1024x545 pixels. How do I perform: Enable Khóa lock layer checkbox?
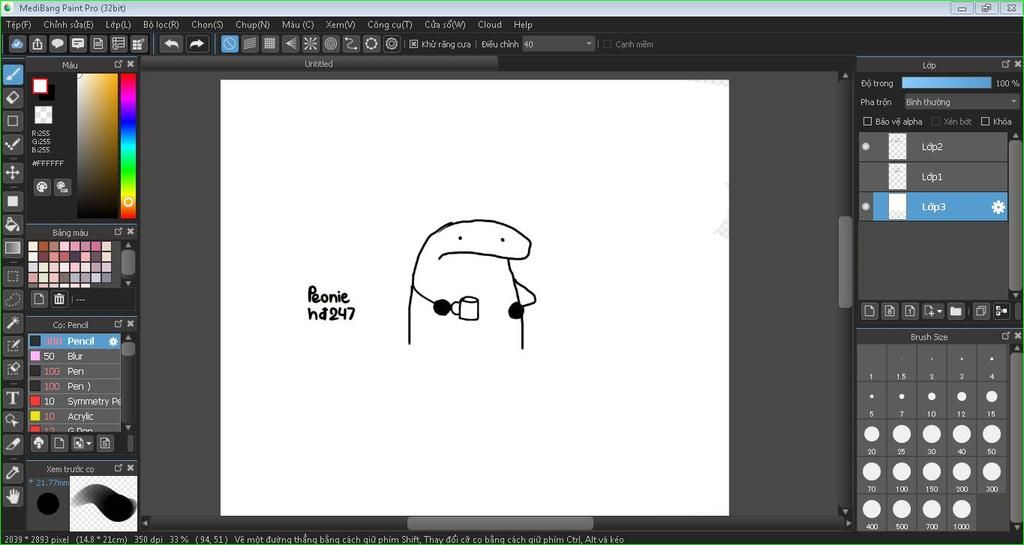click(x=985, y=121)
